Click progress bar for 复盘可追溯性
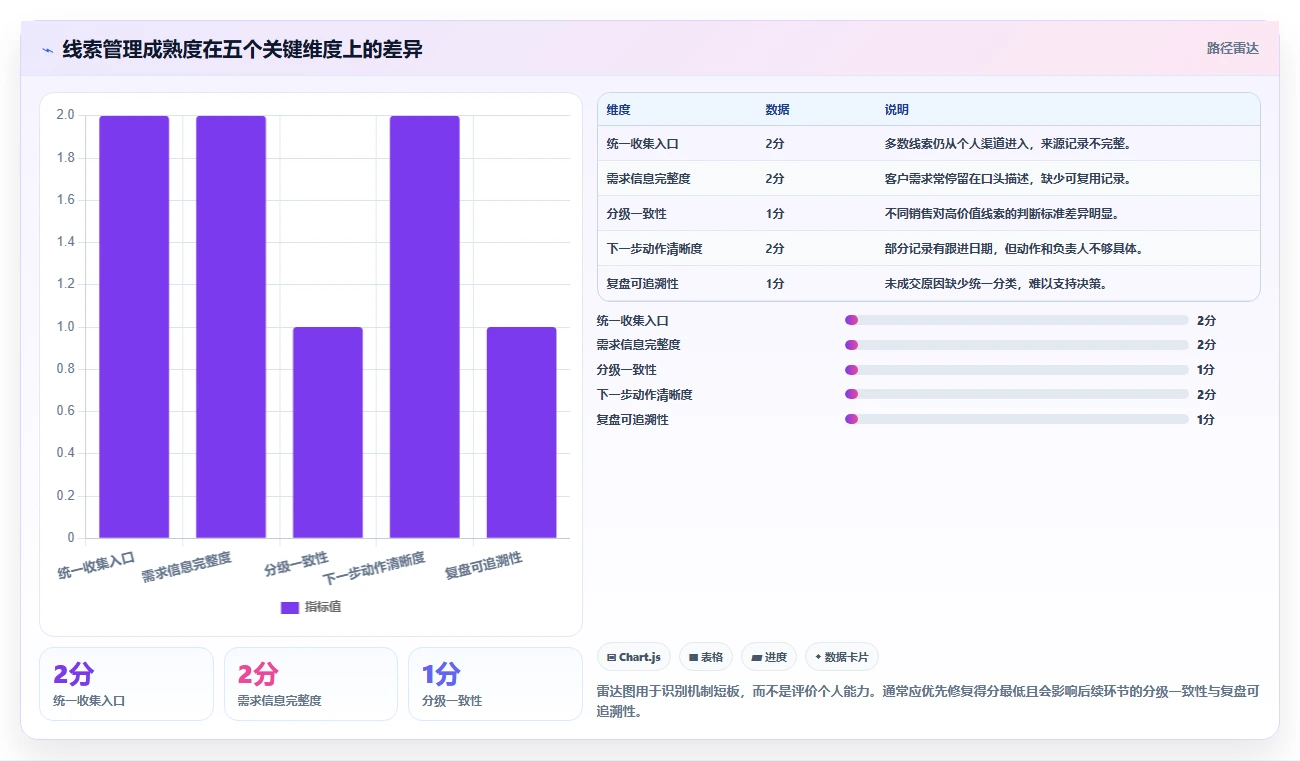 pos(1016,419)
